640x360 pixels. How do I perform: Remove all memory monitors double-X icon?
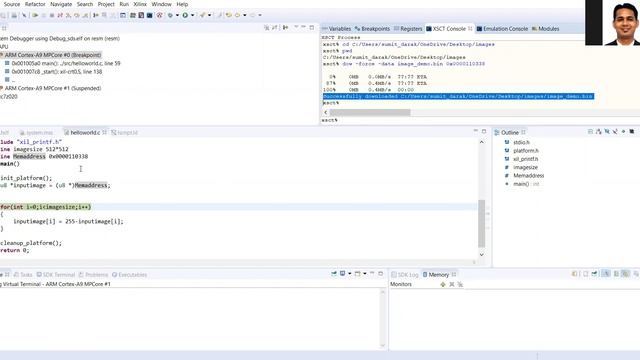tap(460, 284)
